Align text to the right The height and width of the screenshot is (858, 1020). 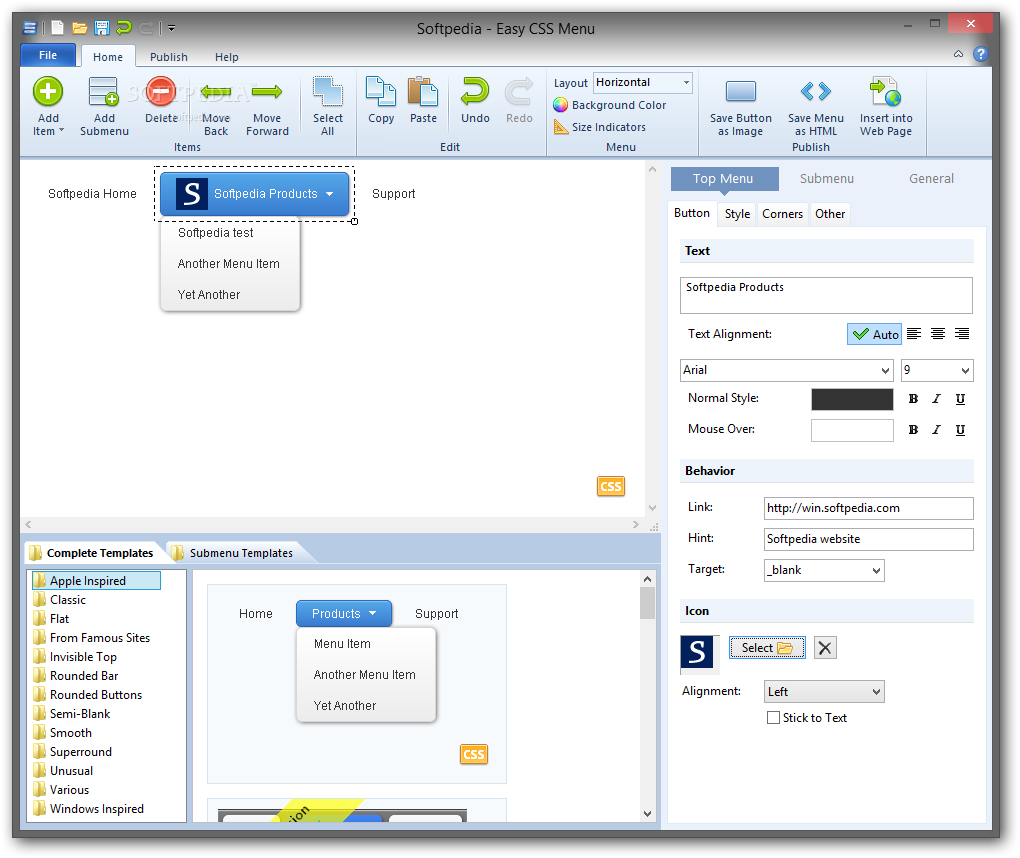[961, 334]
